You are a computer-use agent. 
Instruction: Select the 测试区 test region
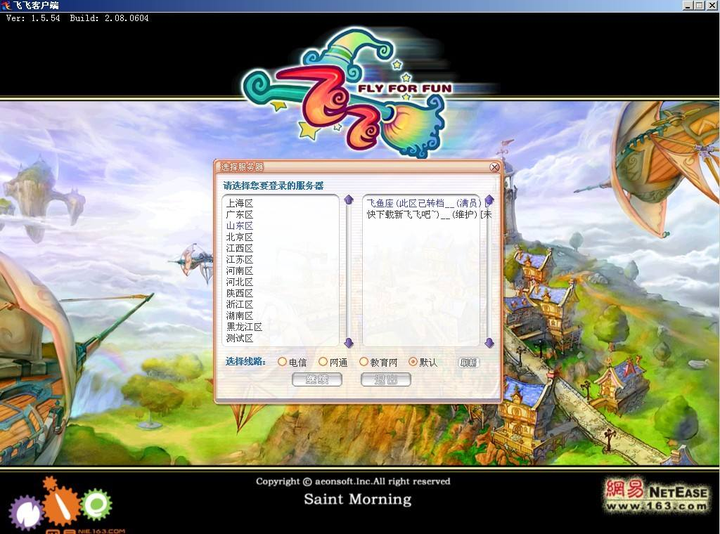coord(239,338)
